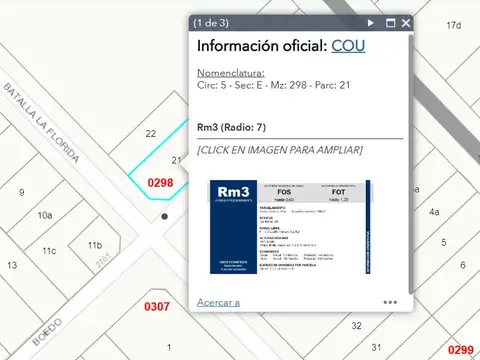Click '[CLICK EN IMAGEN PARA AMPLIAR]' text
The image size is (480, 360).
[x=280, y=150]
